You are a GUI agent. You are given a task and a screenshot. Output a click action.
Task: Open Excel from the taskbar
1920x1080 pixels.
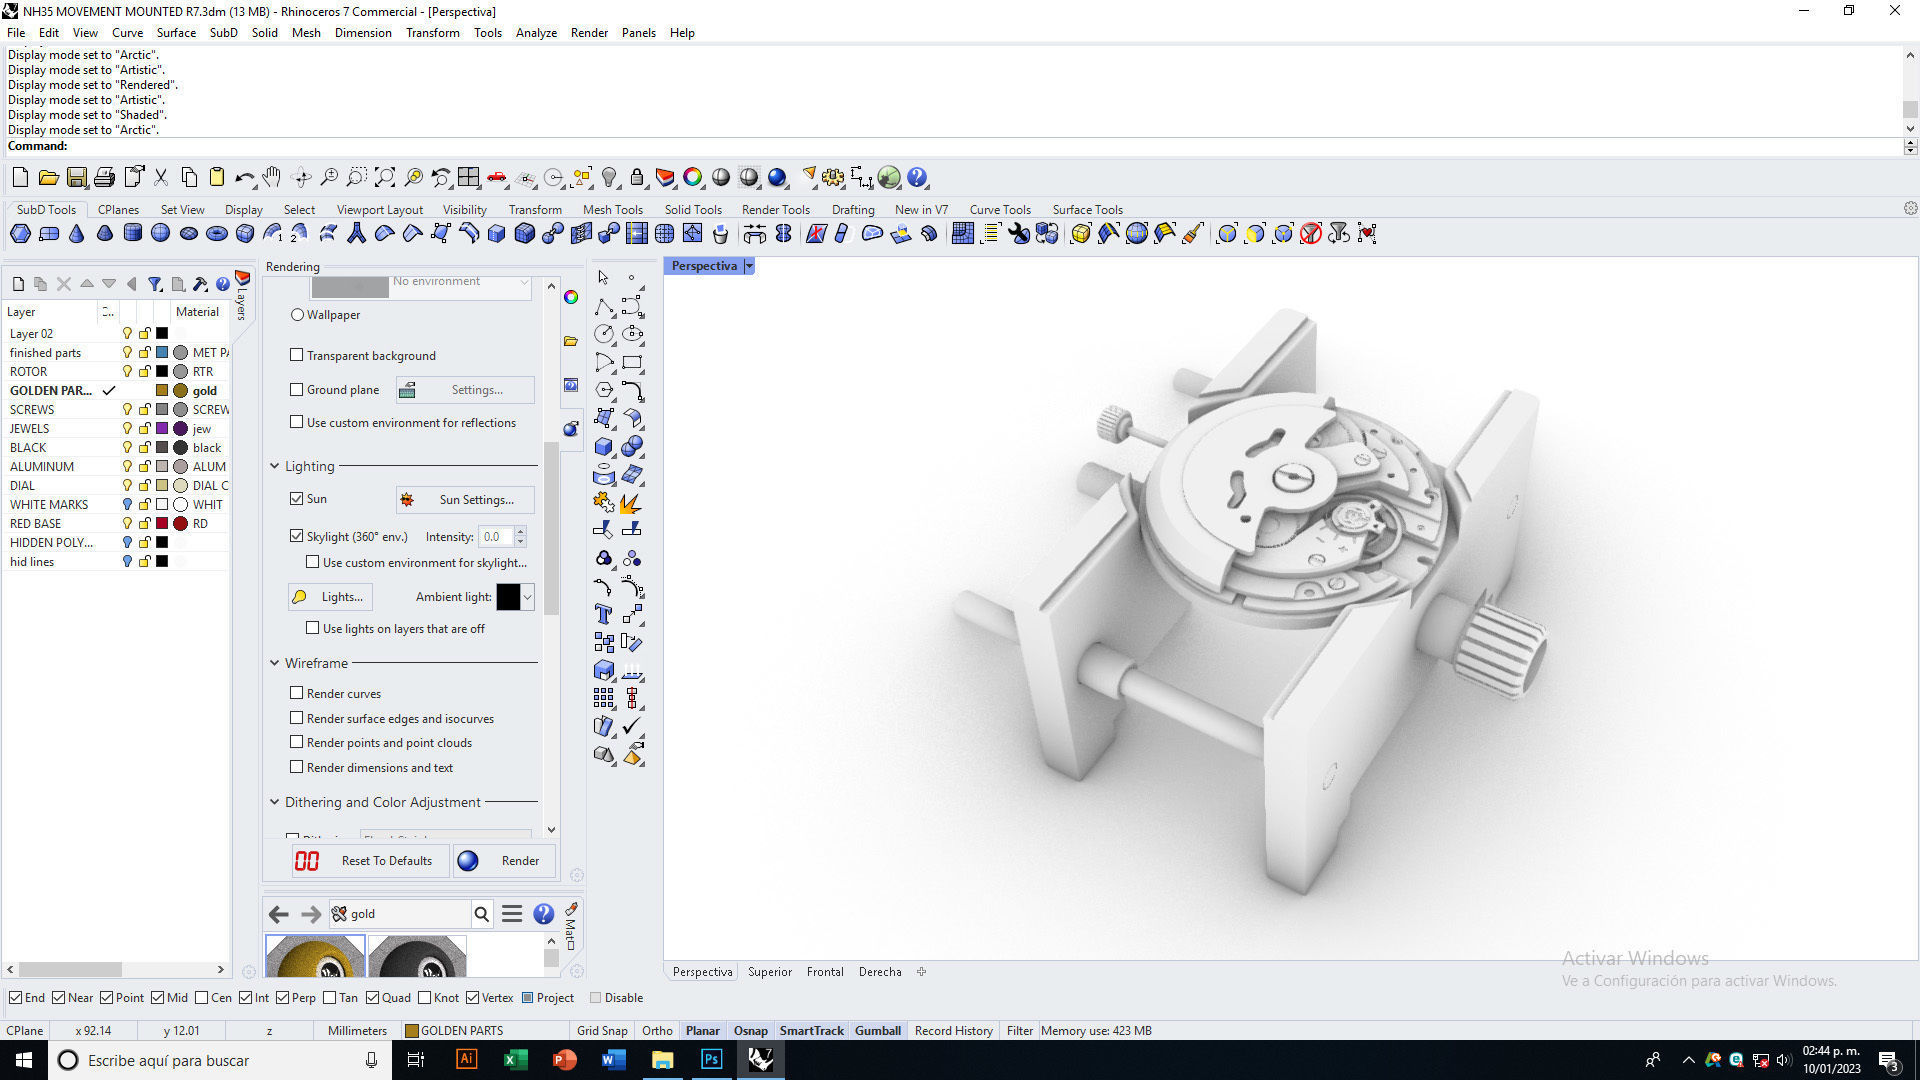(x=515, y=1060)
